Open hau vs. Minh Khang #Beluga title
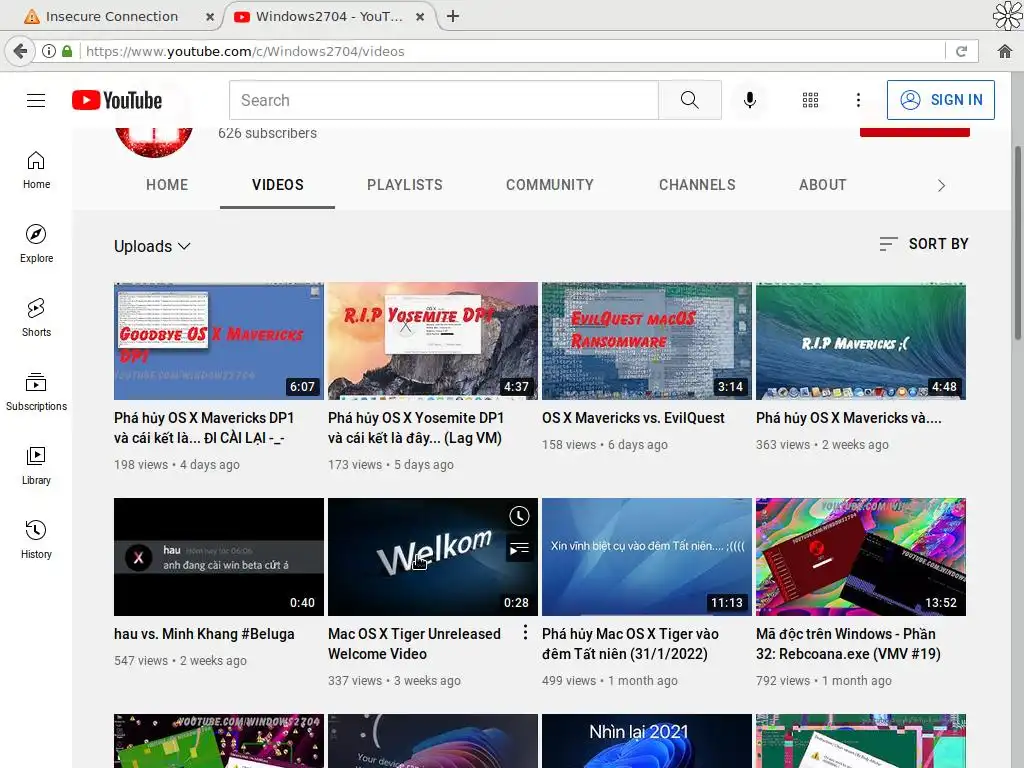1024x768 pixels. pyautogui.click(x=204, y=634)
